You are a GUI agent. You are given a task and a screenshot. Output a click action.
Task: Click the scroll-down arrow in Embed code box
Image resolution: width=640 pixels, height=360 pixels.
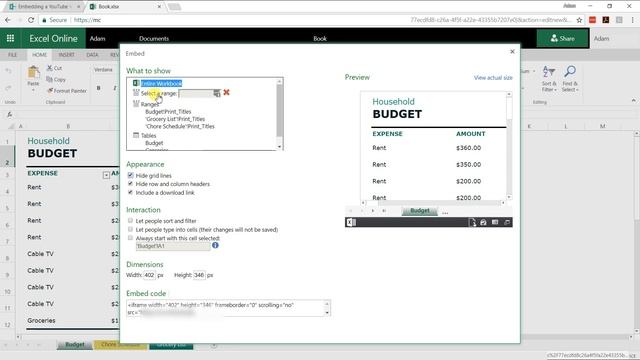point(327,313)
